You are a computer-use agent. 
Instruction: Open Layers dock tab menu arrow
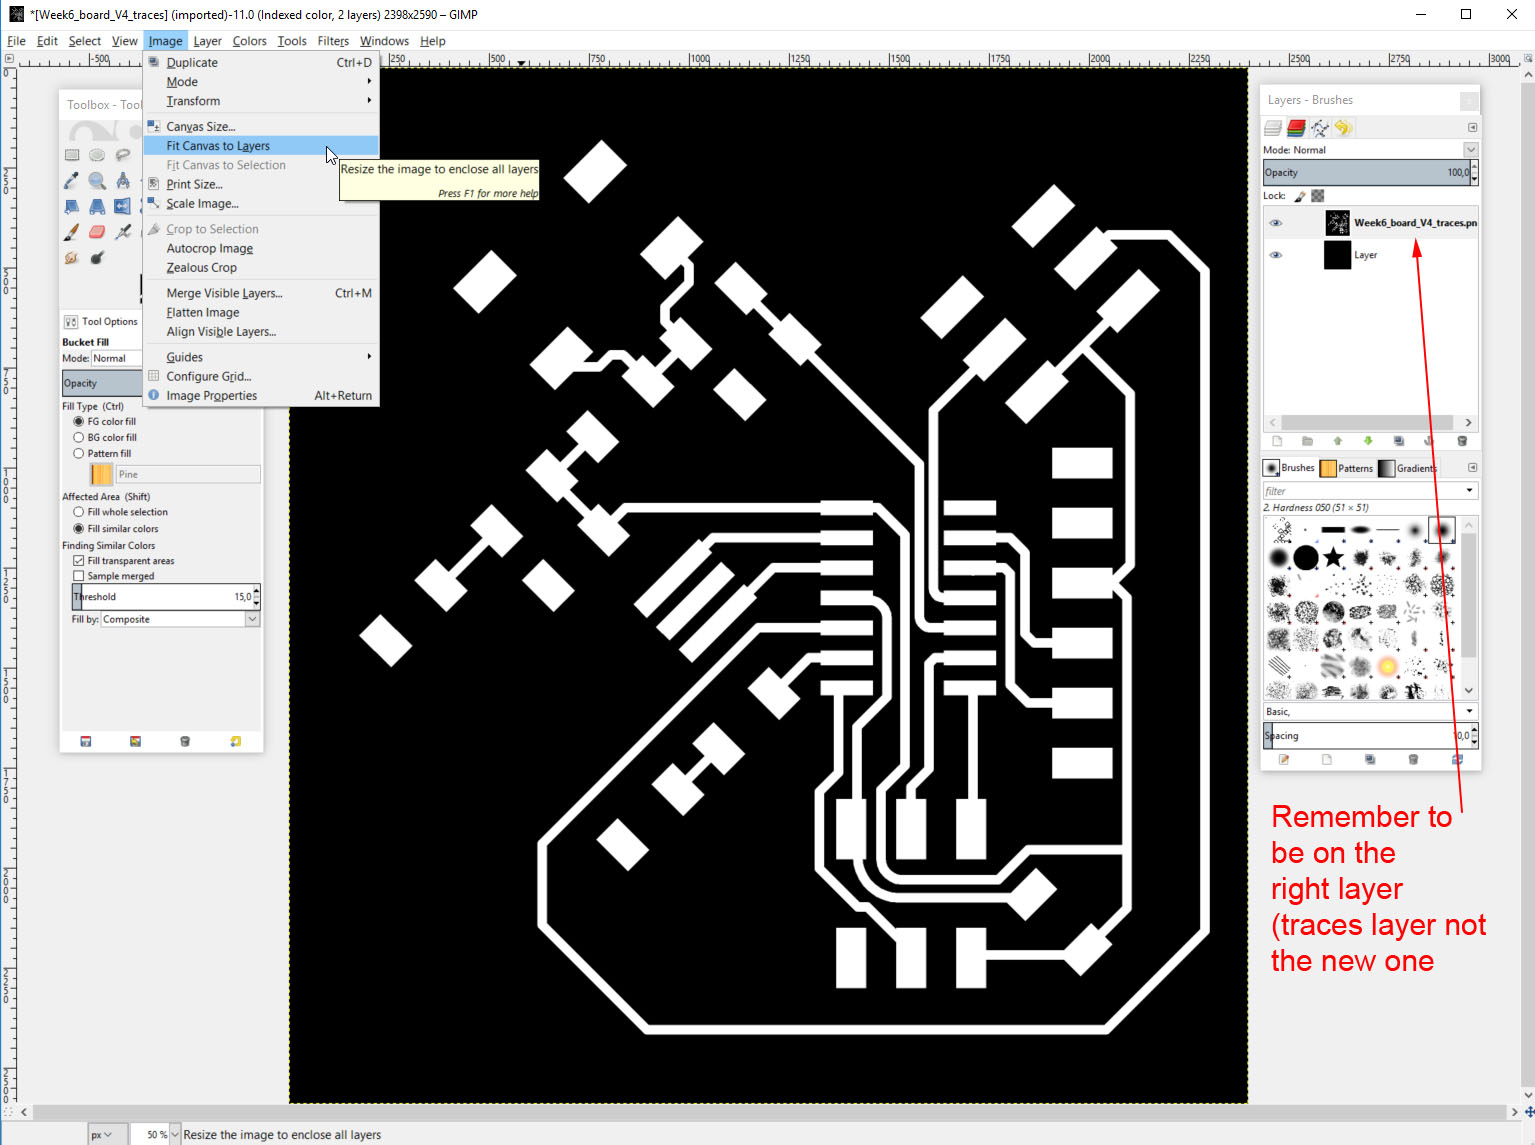coord(1472,128)
